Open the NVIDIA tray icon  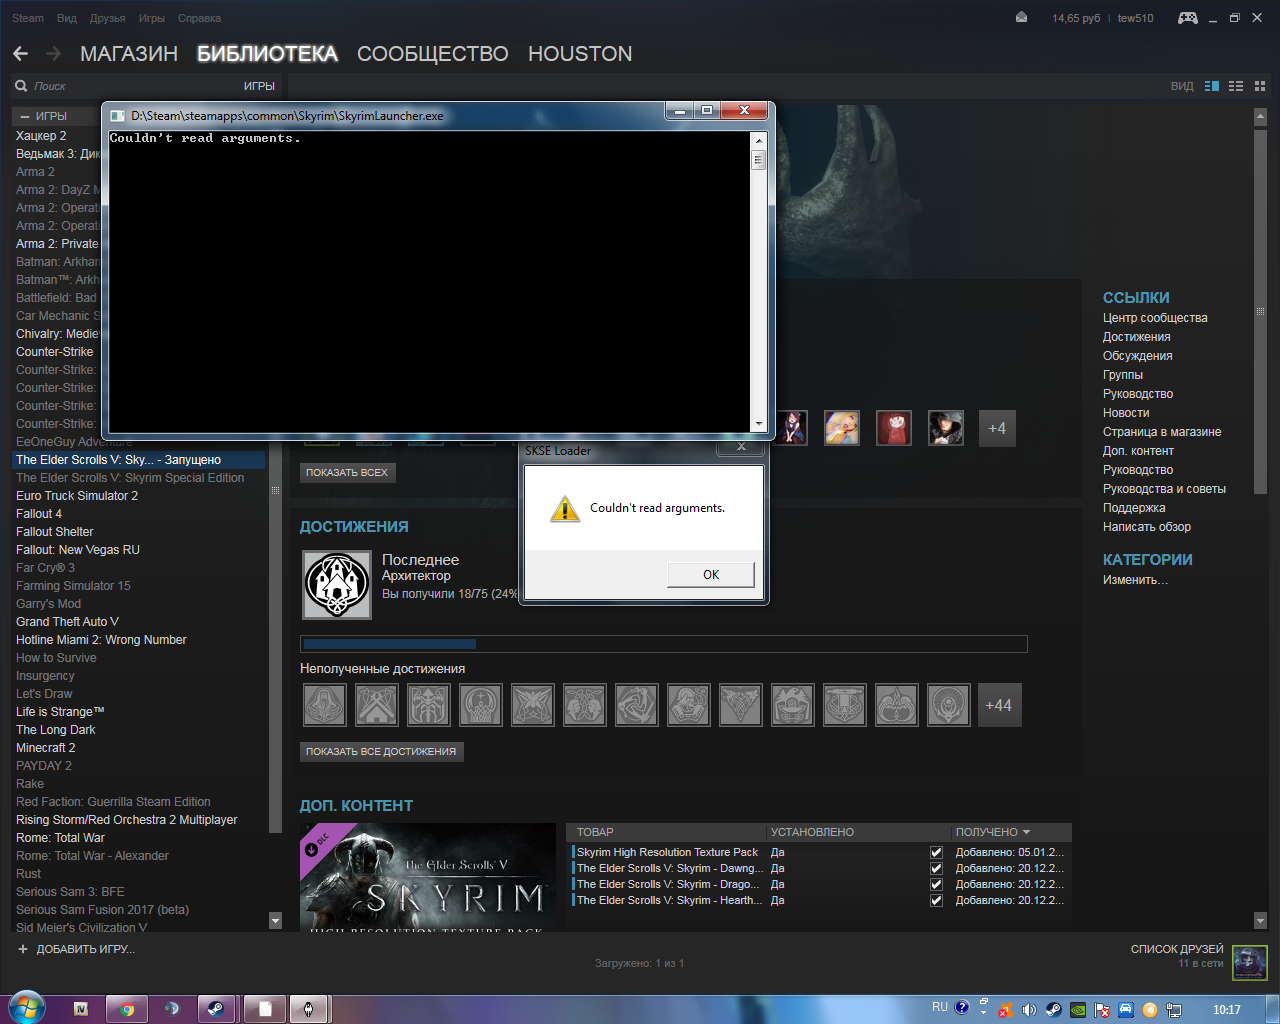tap(1078, 1010)
